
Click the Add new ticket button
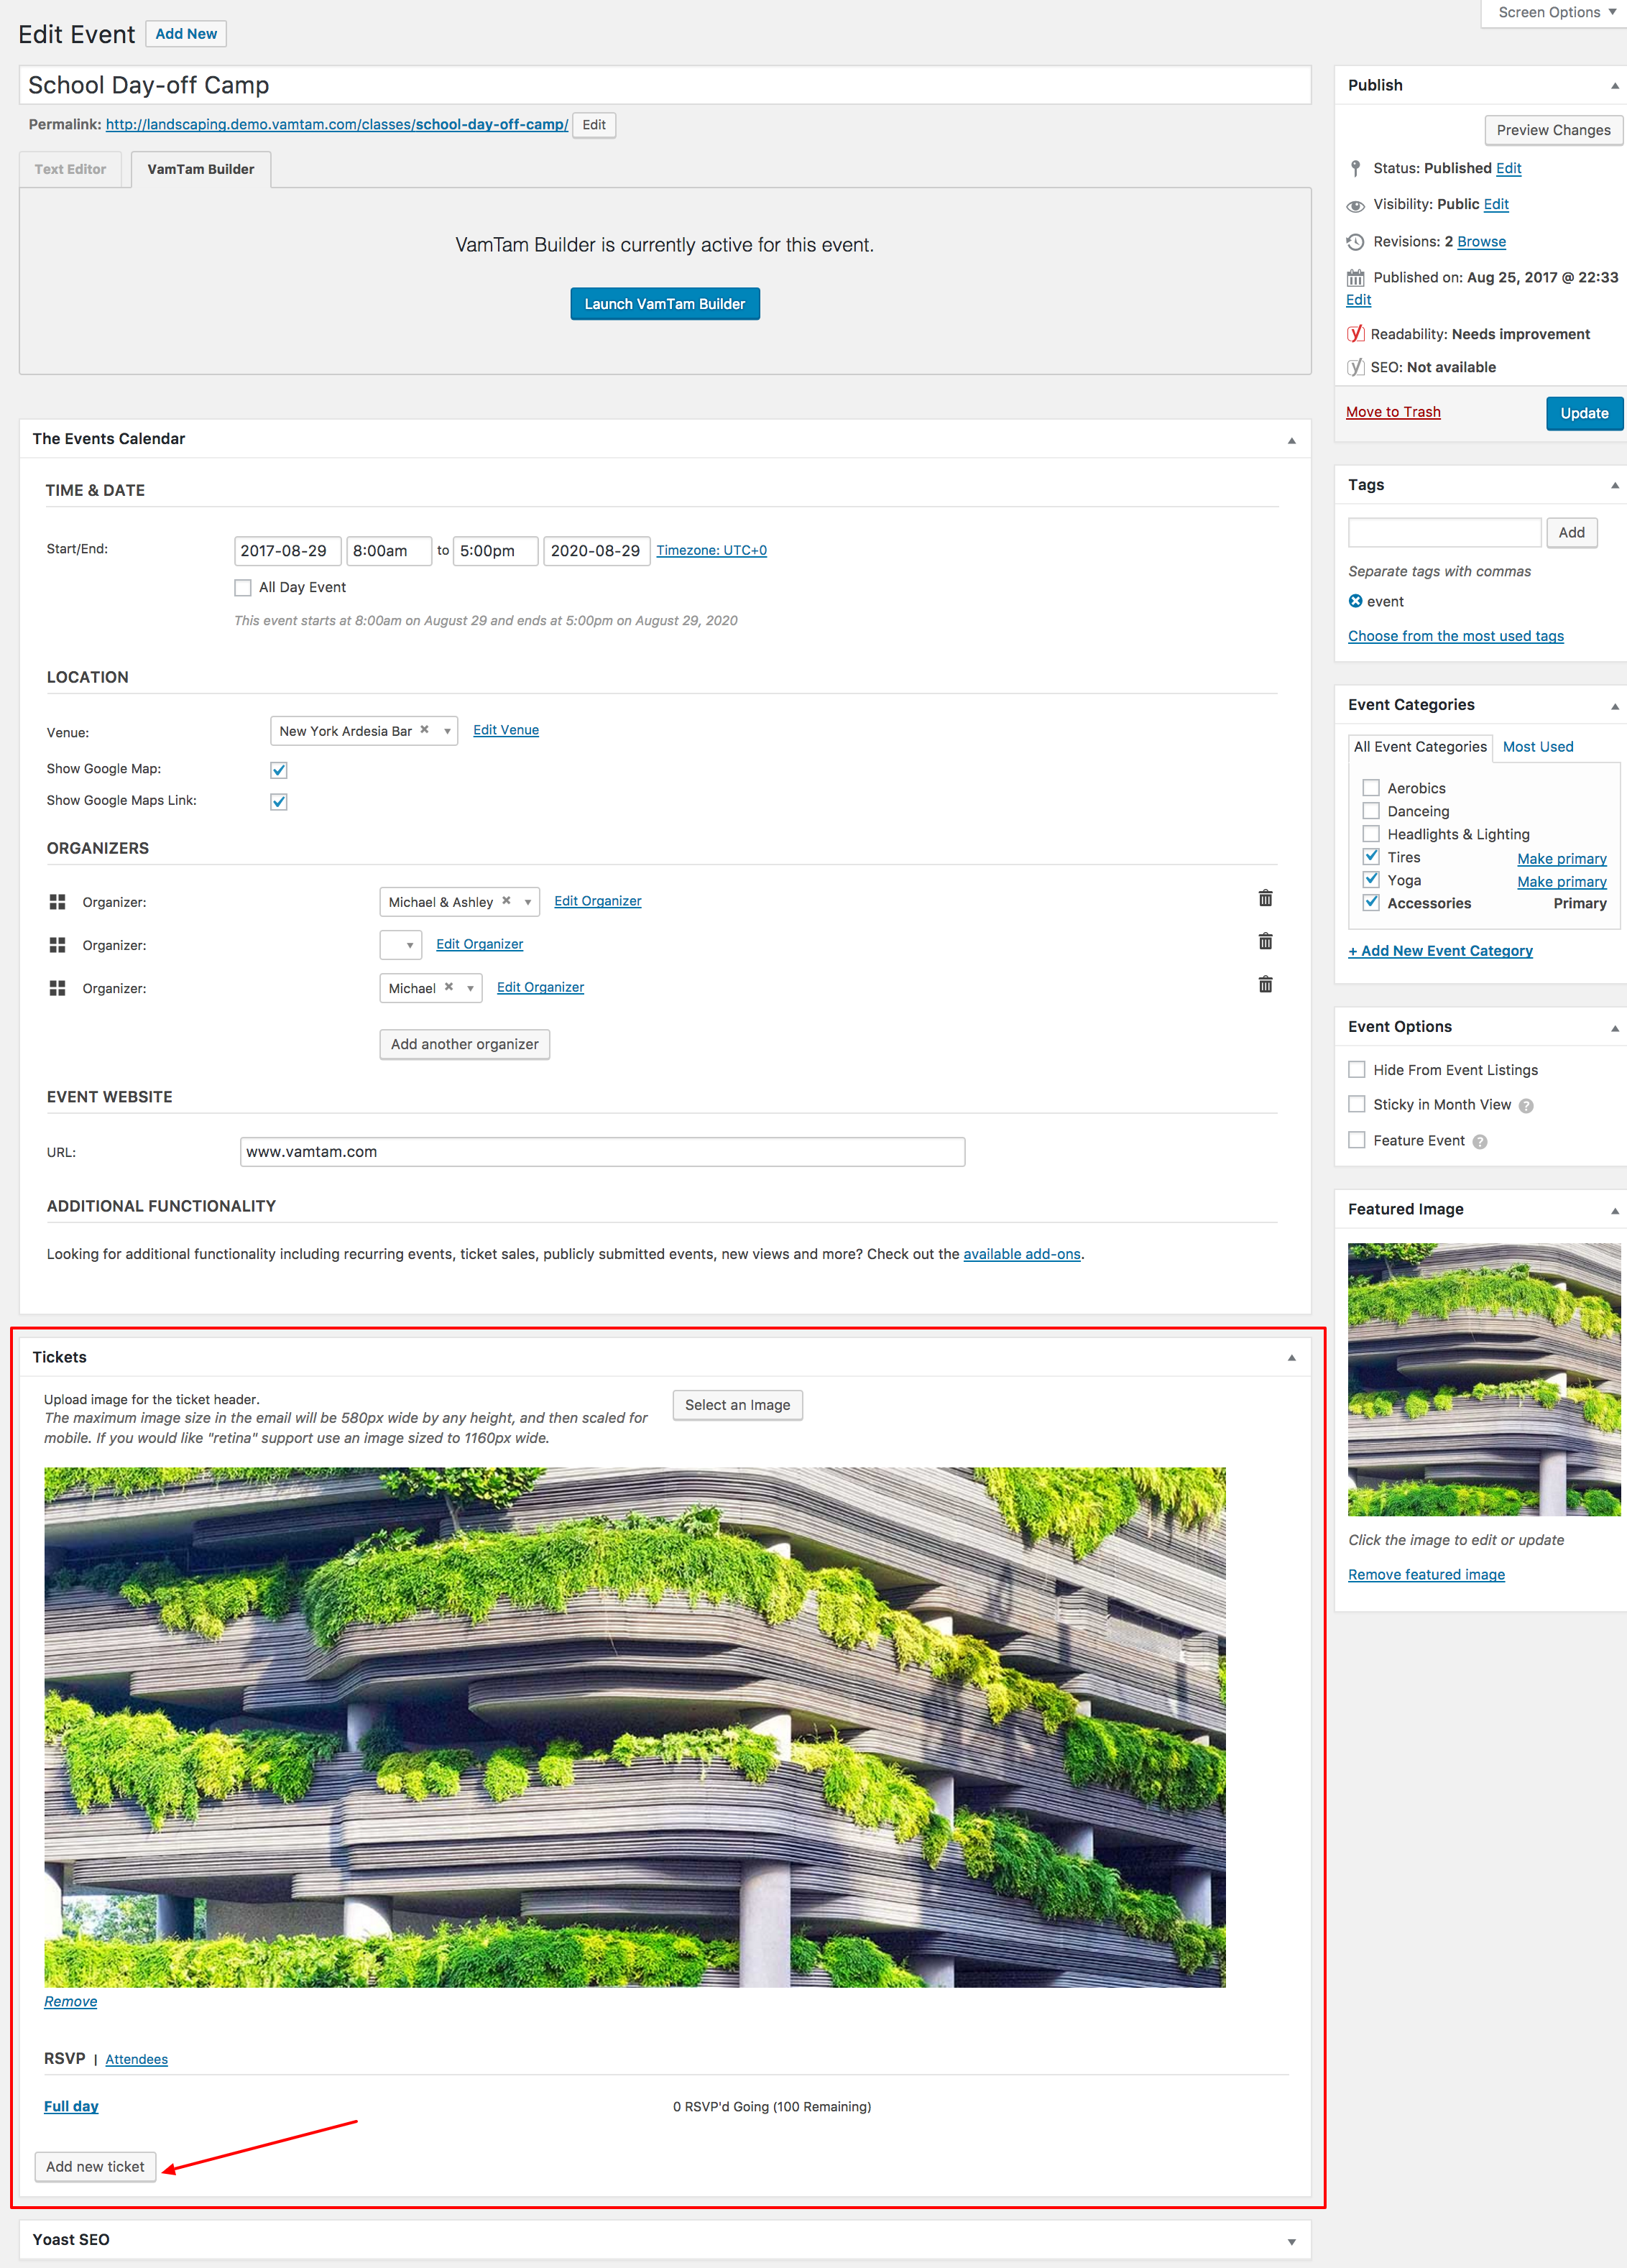coord(95,2166)
